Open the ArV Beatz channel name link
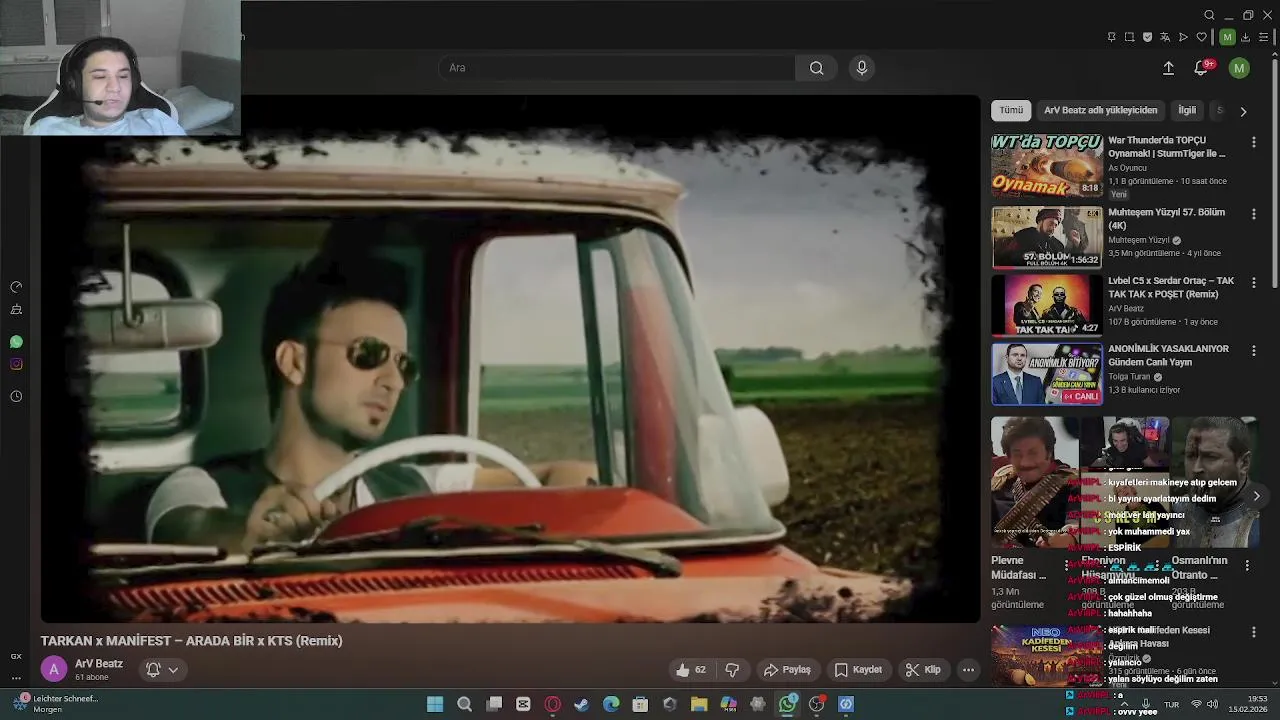The width and height of the screenshot is (1280, 720). (98, 664)
